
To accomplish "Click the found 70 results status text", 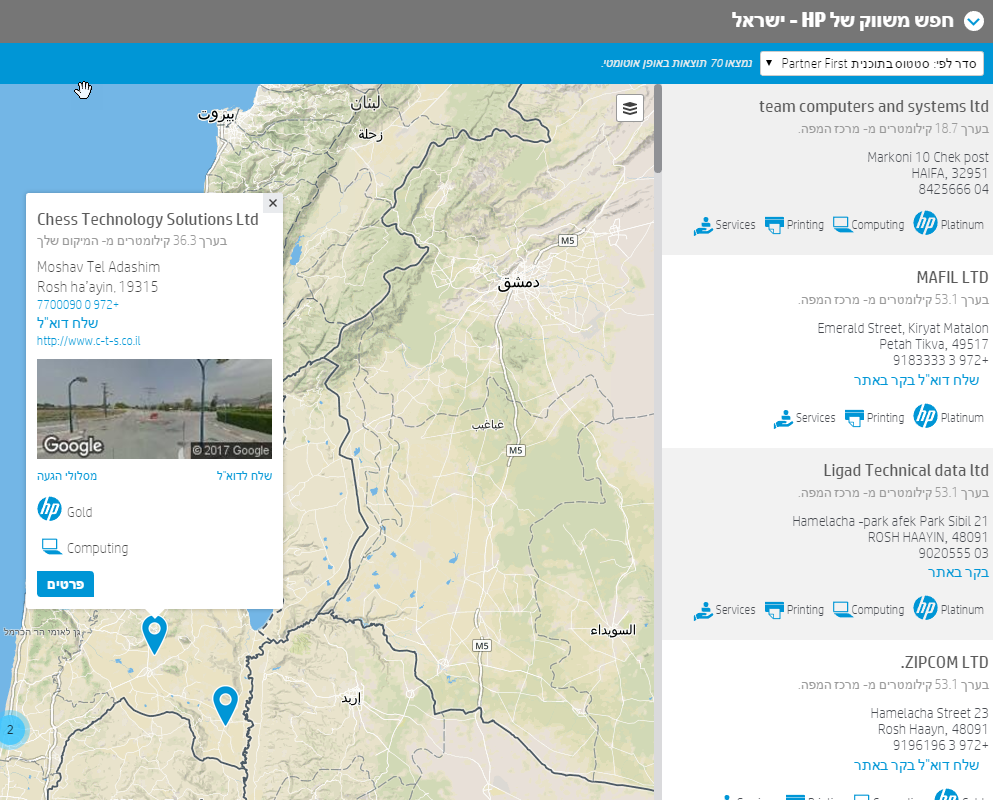I will click(676, 63).
